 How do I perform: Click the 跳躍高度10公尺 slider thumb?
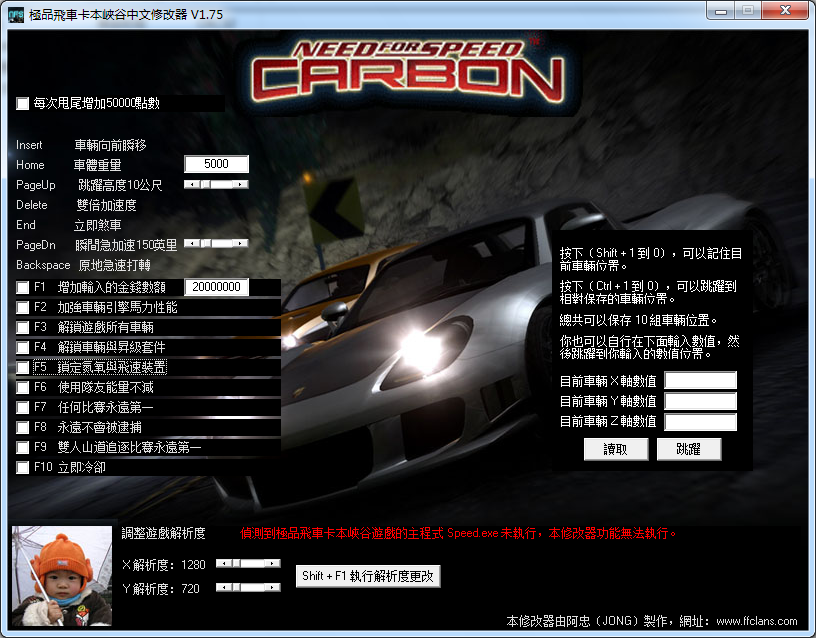pos(206,184)
